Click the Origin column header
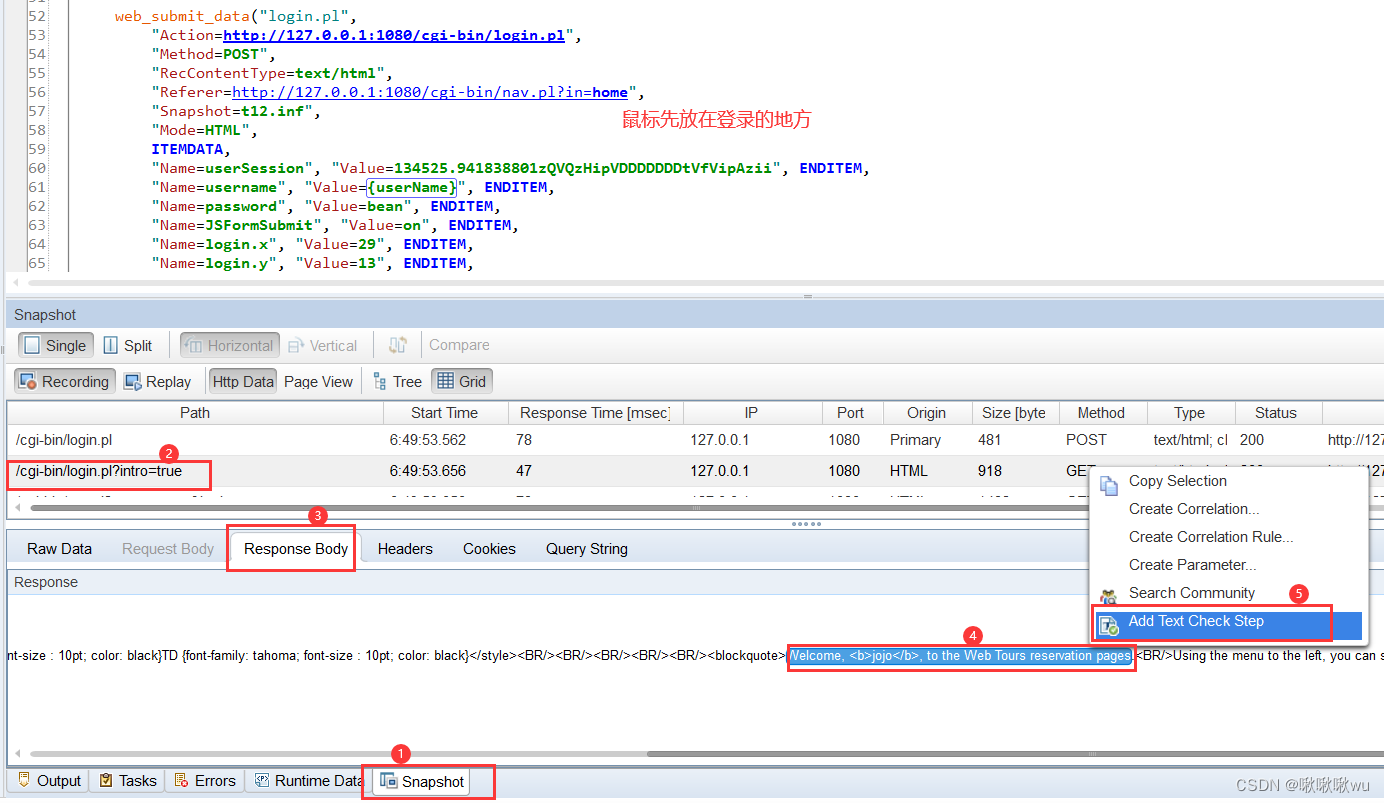The width and height of the screenshot is (1384, 803). pos(926,413)
